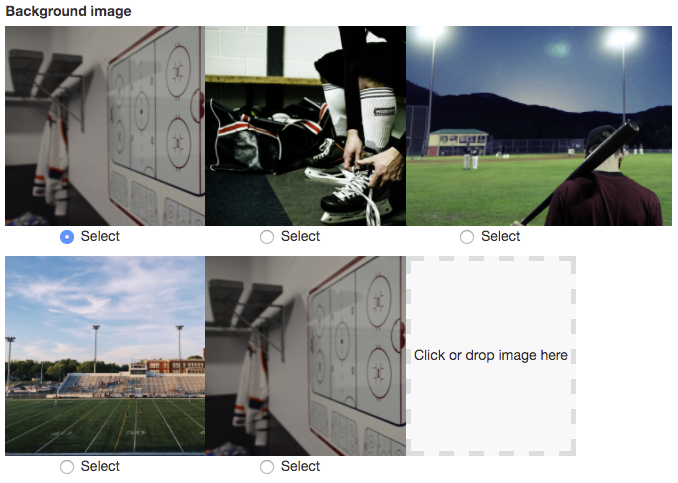Click the skate-lacing locker room thumbnail
The height and width of the screenshot is (483, 678).
pyautogui.click(x=305, y=126)
